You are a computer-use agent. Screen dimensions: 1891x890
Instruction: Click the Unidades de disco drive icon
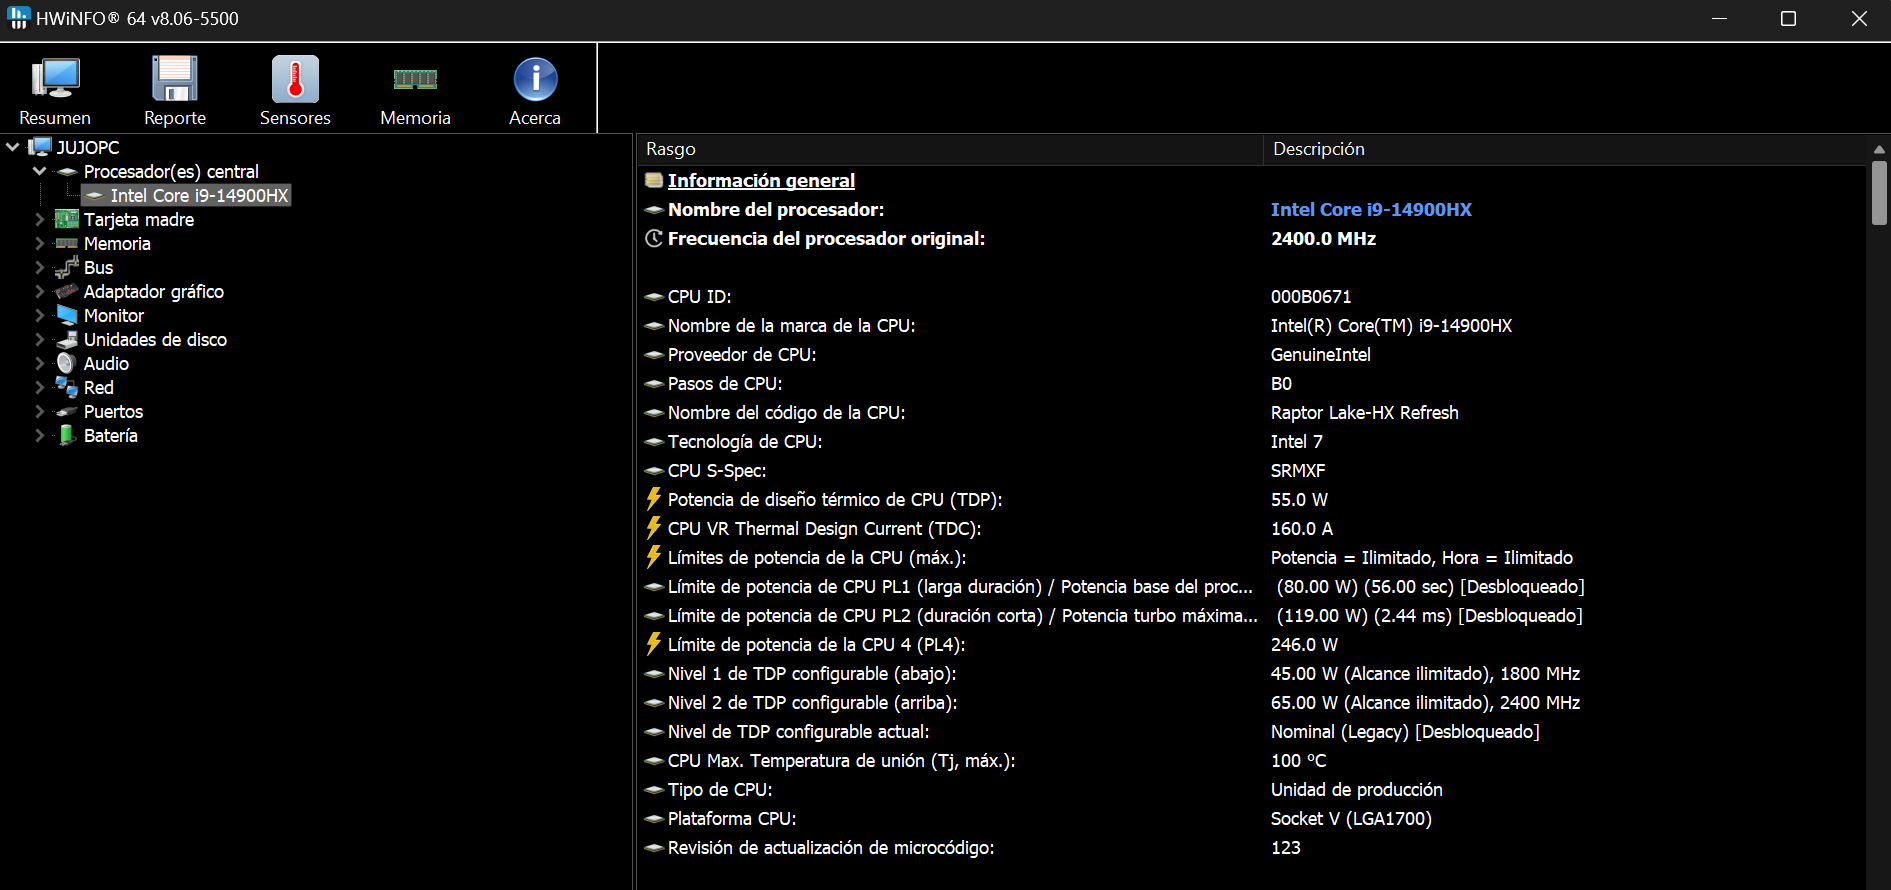tap(67, 339)
